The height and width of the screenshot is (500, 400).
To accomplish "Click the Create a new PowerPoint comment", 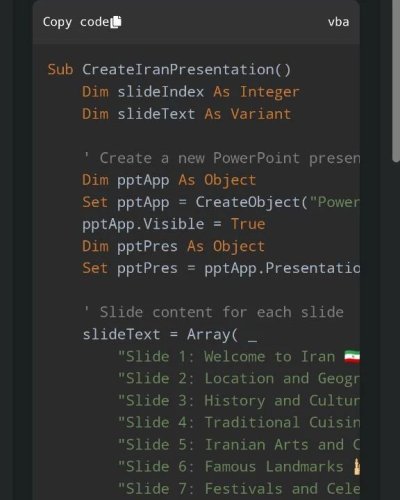I will coord(222,158).
